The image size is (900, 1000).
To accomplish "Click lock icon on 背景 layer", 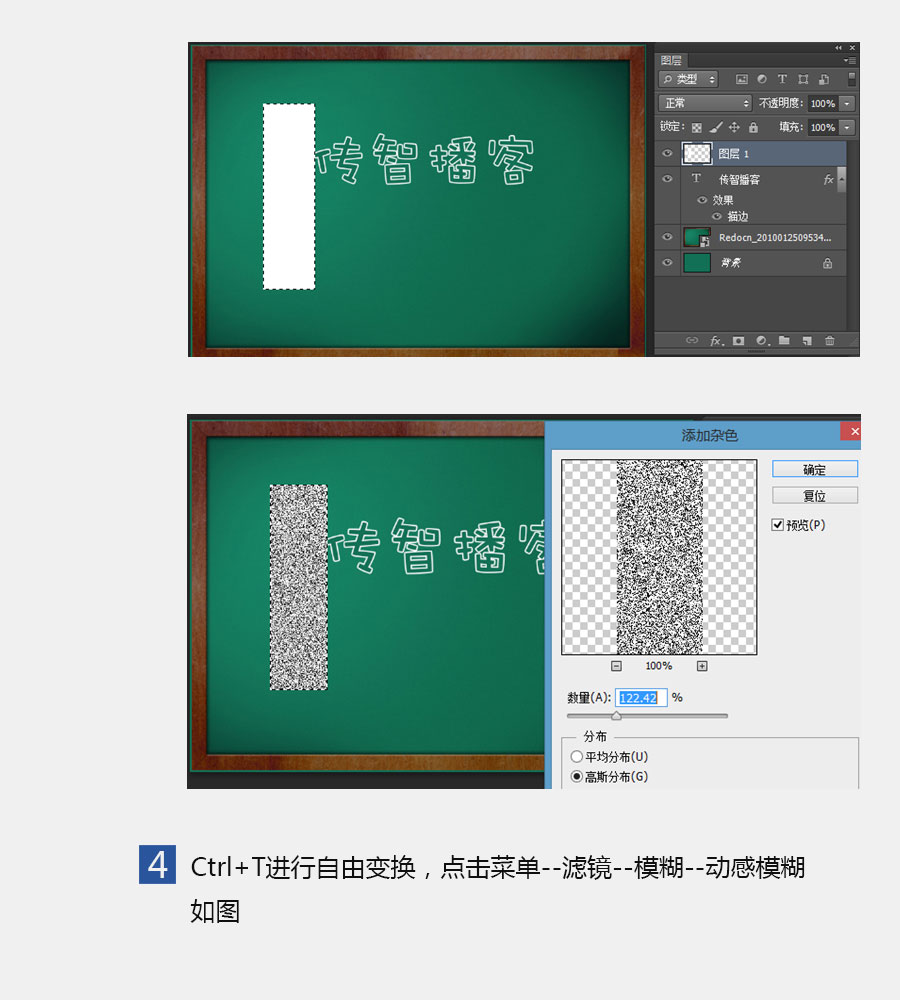I will click(827, 263).
